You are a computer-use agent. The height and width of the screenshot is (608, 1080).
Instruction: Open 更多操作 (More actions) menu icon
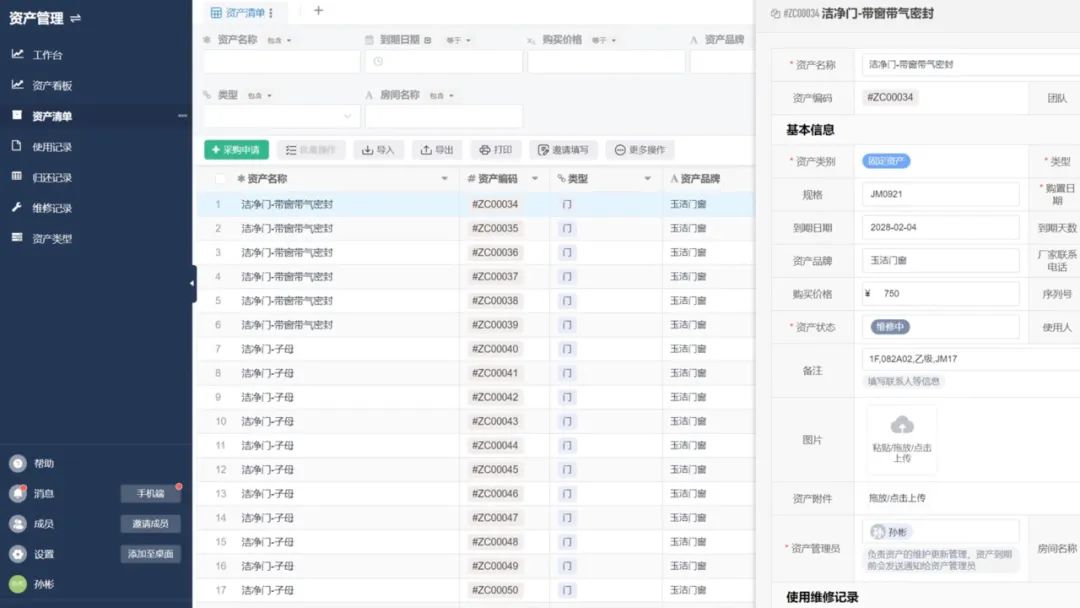click(620, 150)
